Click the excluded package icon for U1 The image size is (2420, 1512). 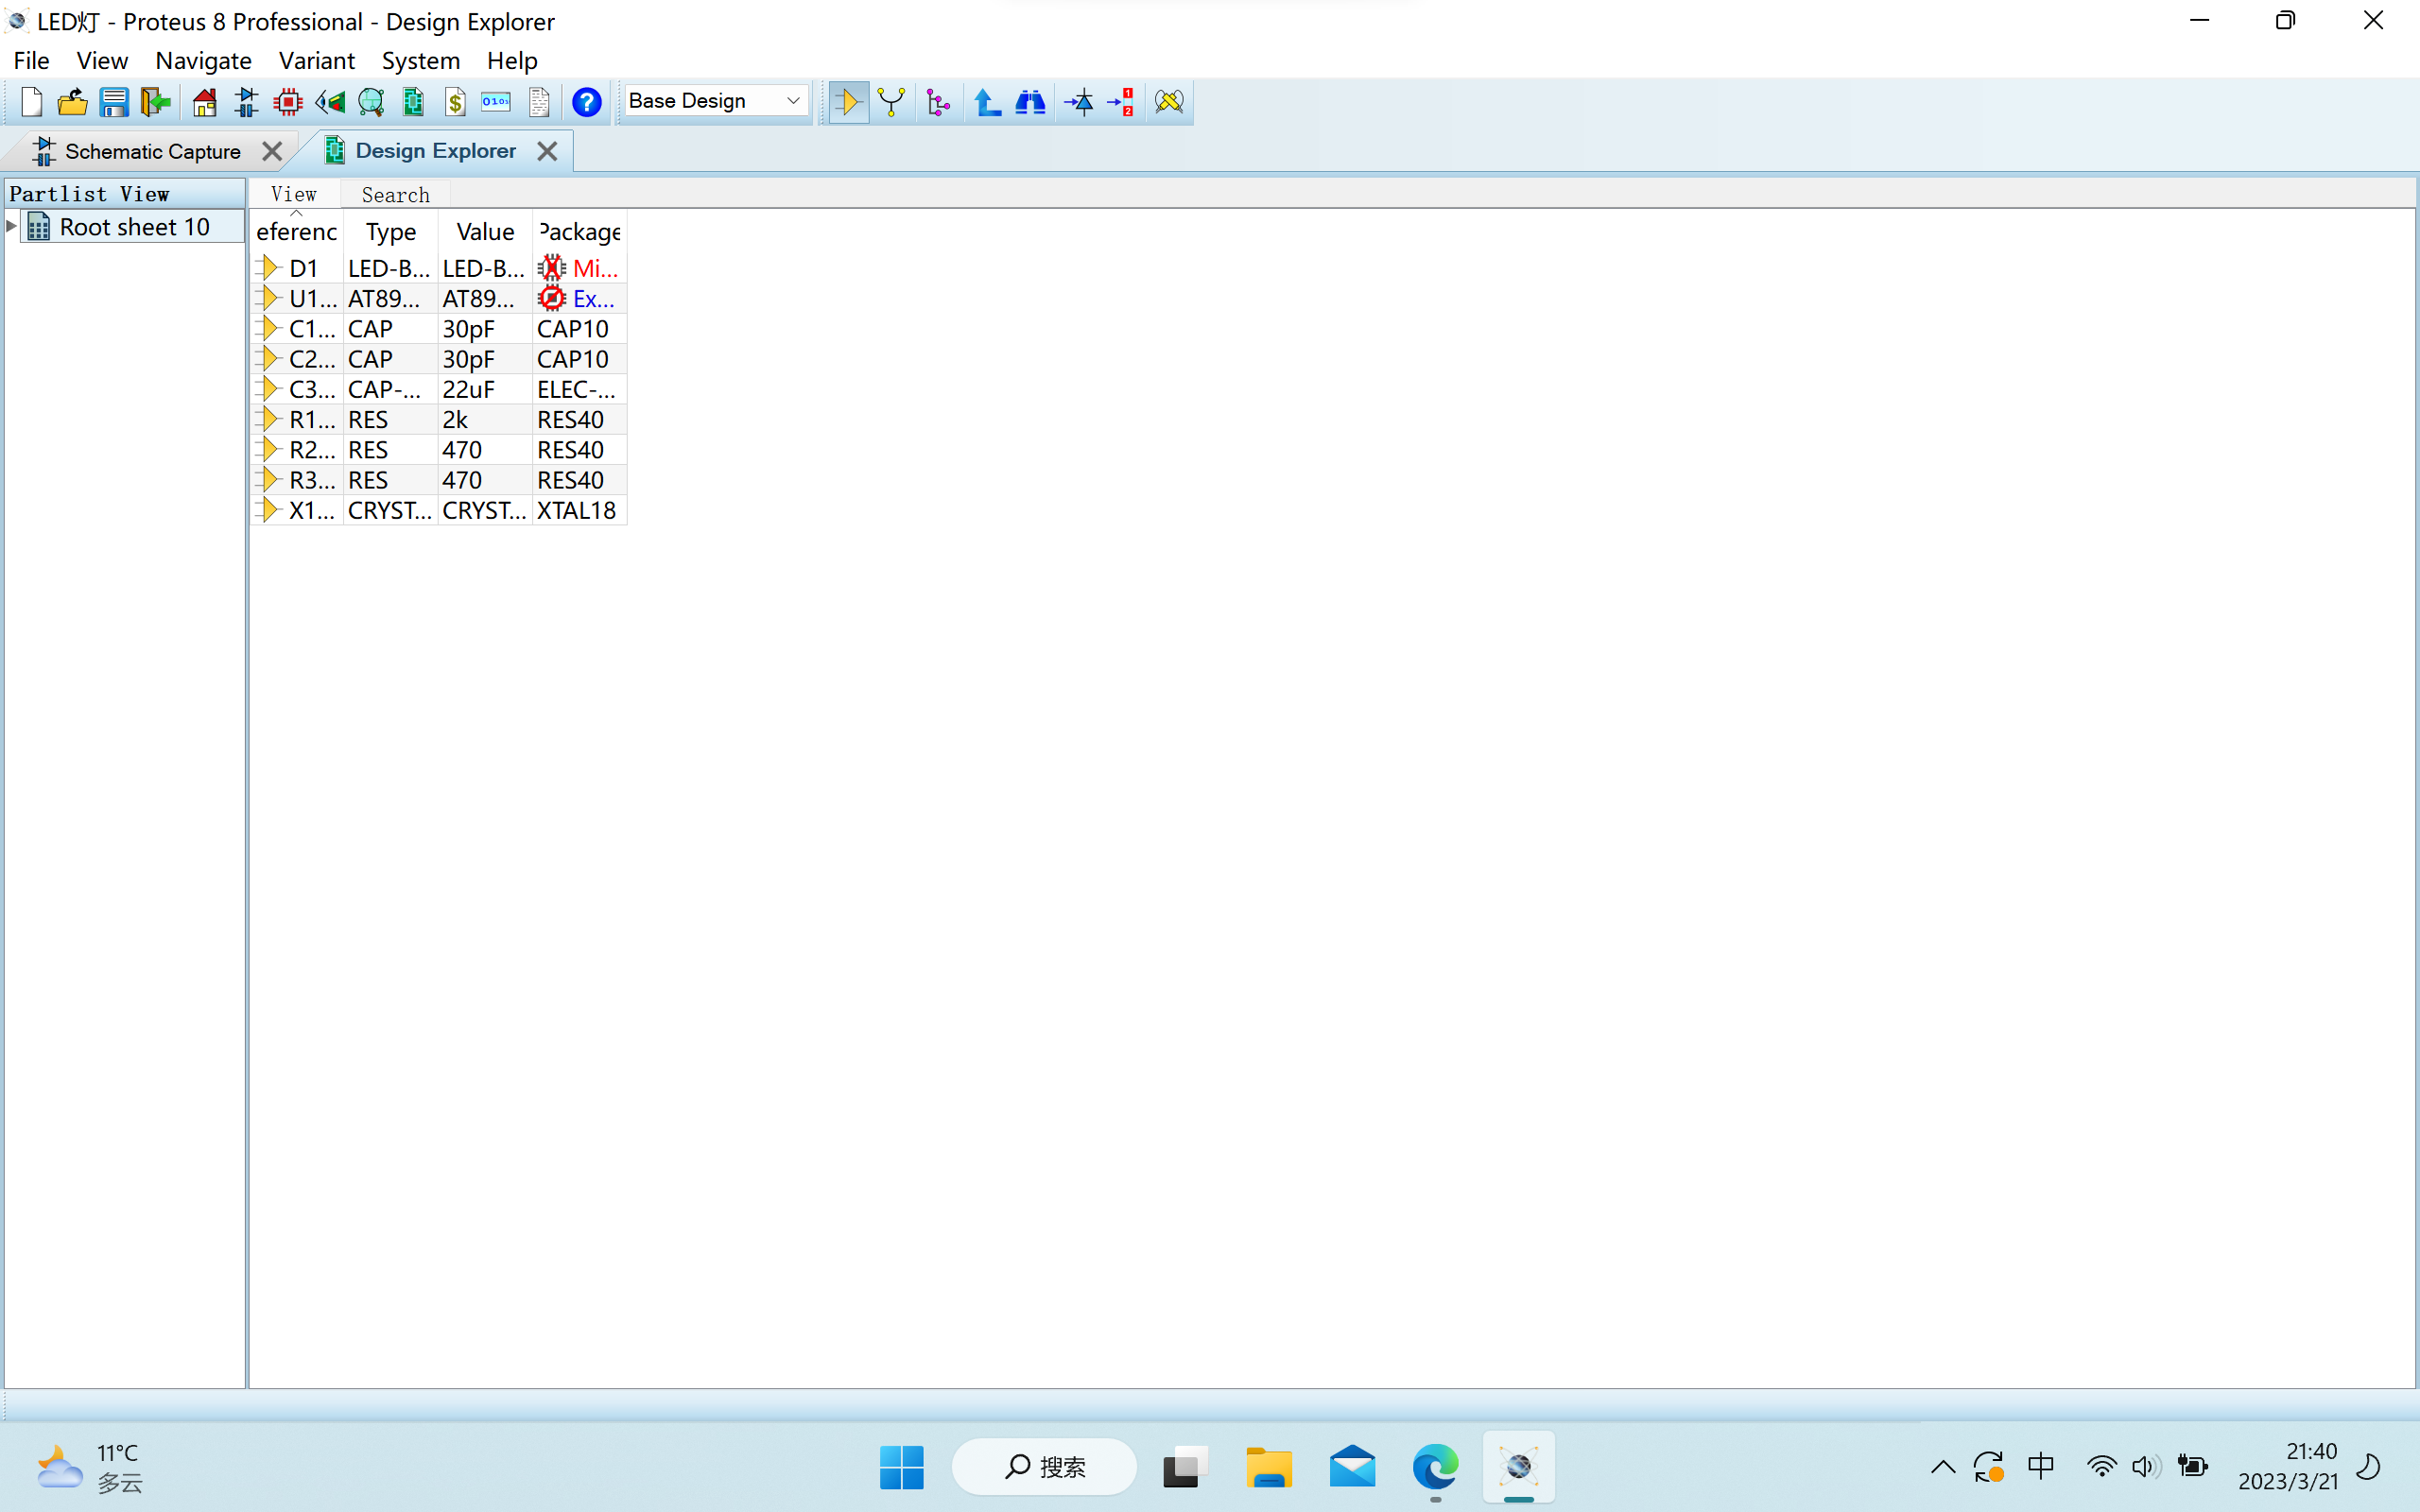point(552,298)
